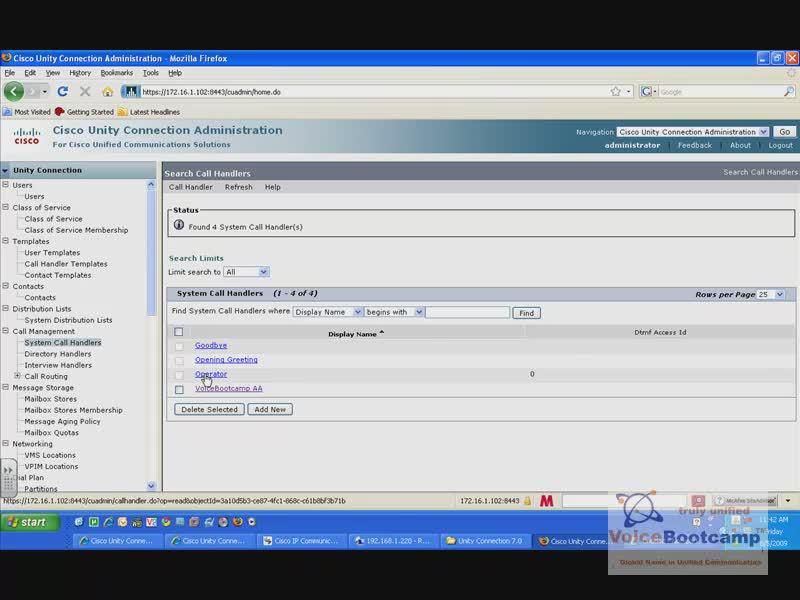Screen dimensions: 800x600
Task: Click the Logout link
Action: pyautogui.click(x=780, y=145)
